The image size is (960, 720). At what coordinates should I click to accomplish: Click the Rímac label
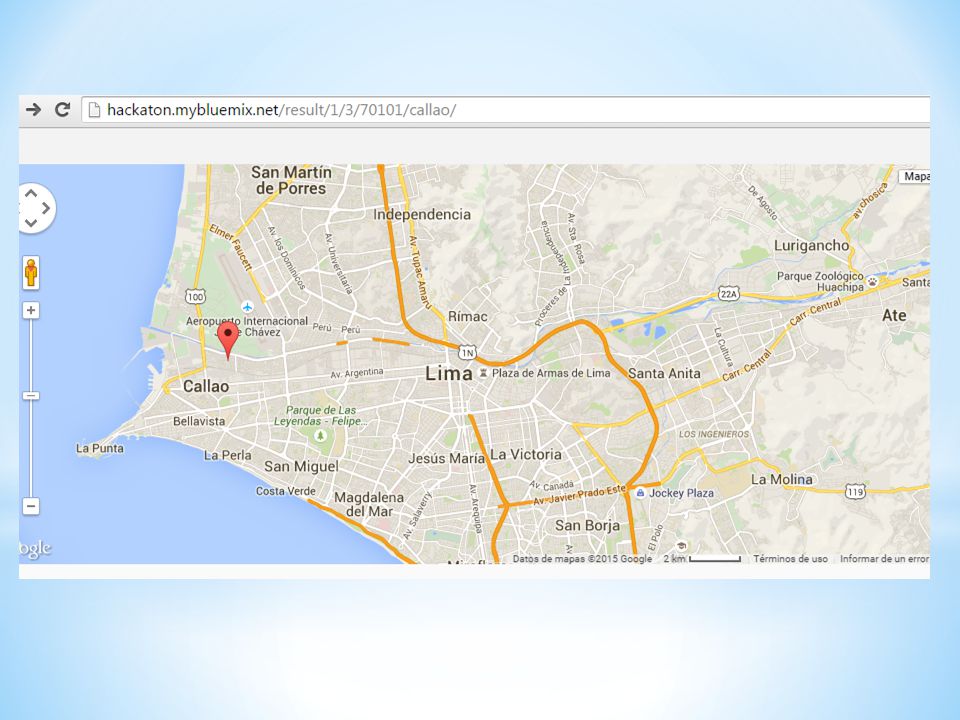(468, 317)
